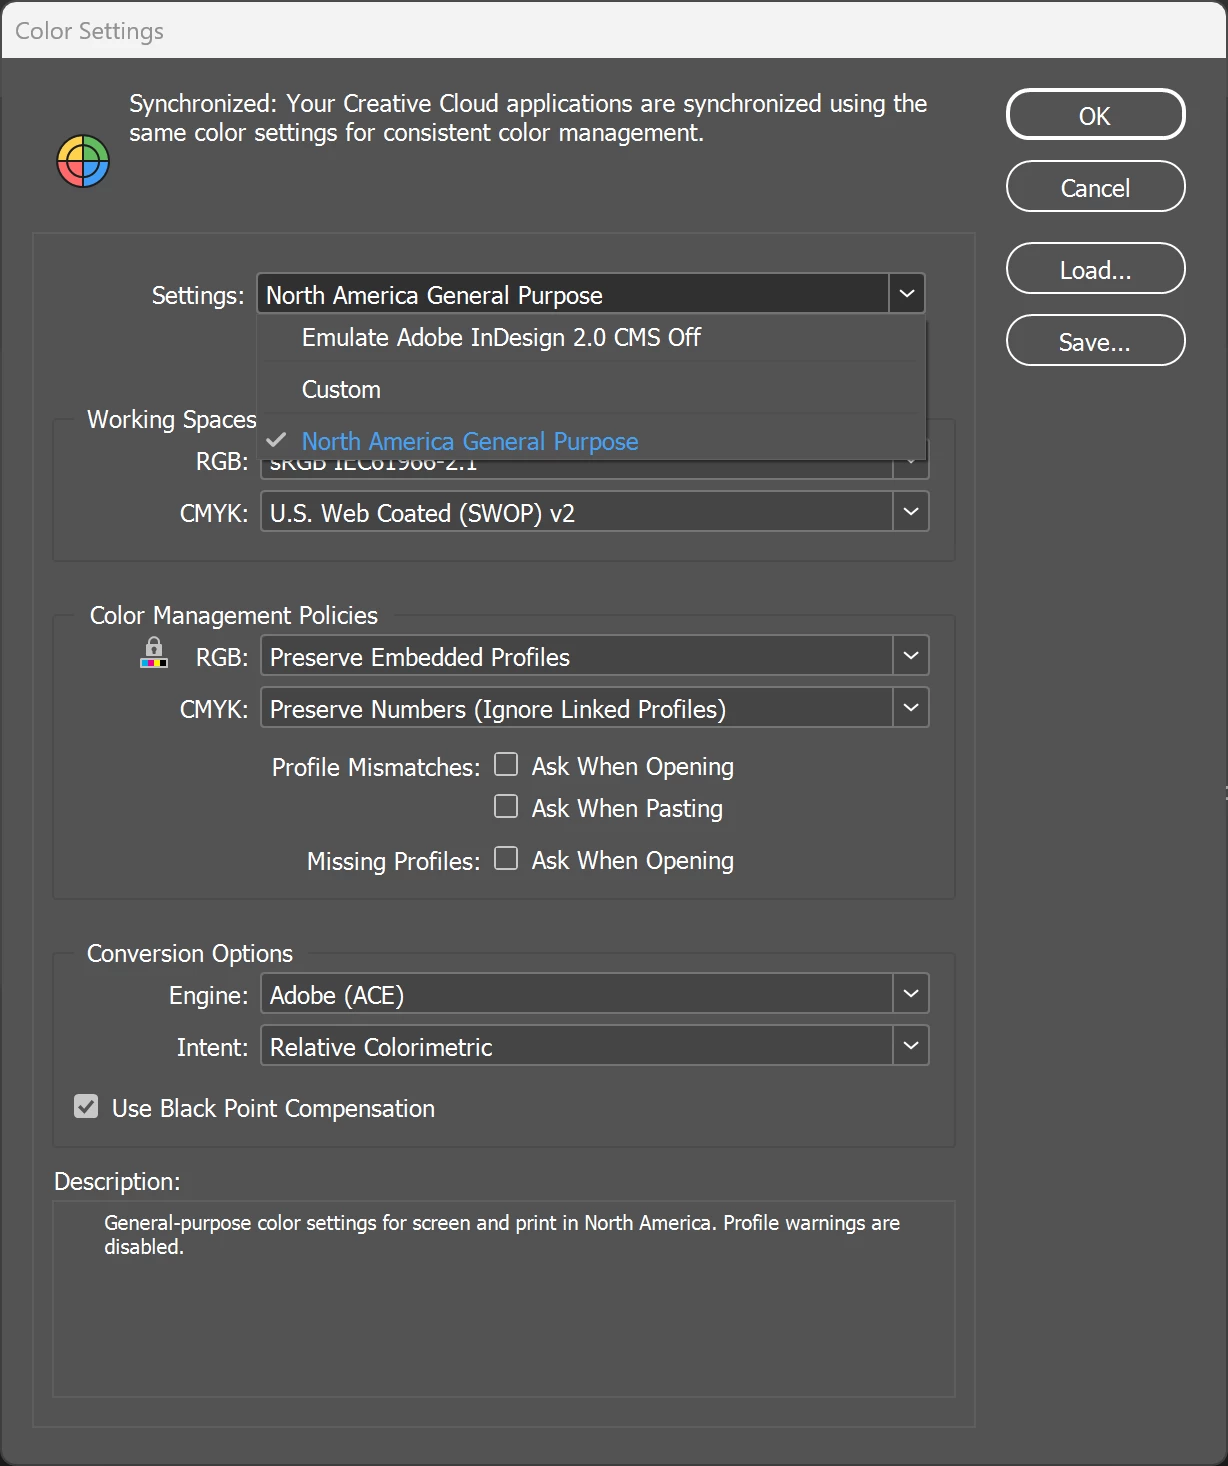Screen dimensions: 1228x1466
Task: Enable Ask When Pasting checkbox
Action: (x=506, y=807)
